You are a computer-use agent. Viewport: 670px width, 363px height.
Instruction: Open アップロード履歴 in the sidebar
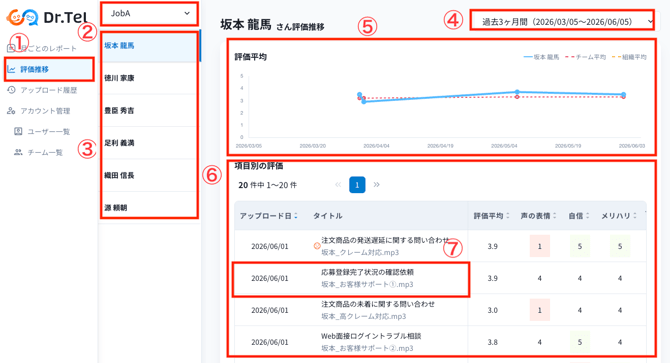[x=49, y=90]
